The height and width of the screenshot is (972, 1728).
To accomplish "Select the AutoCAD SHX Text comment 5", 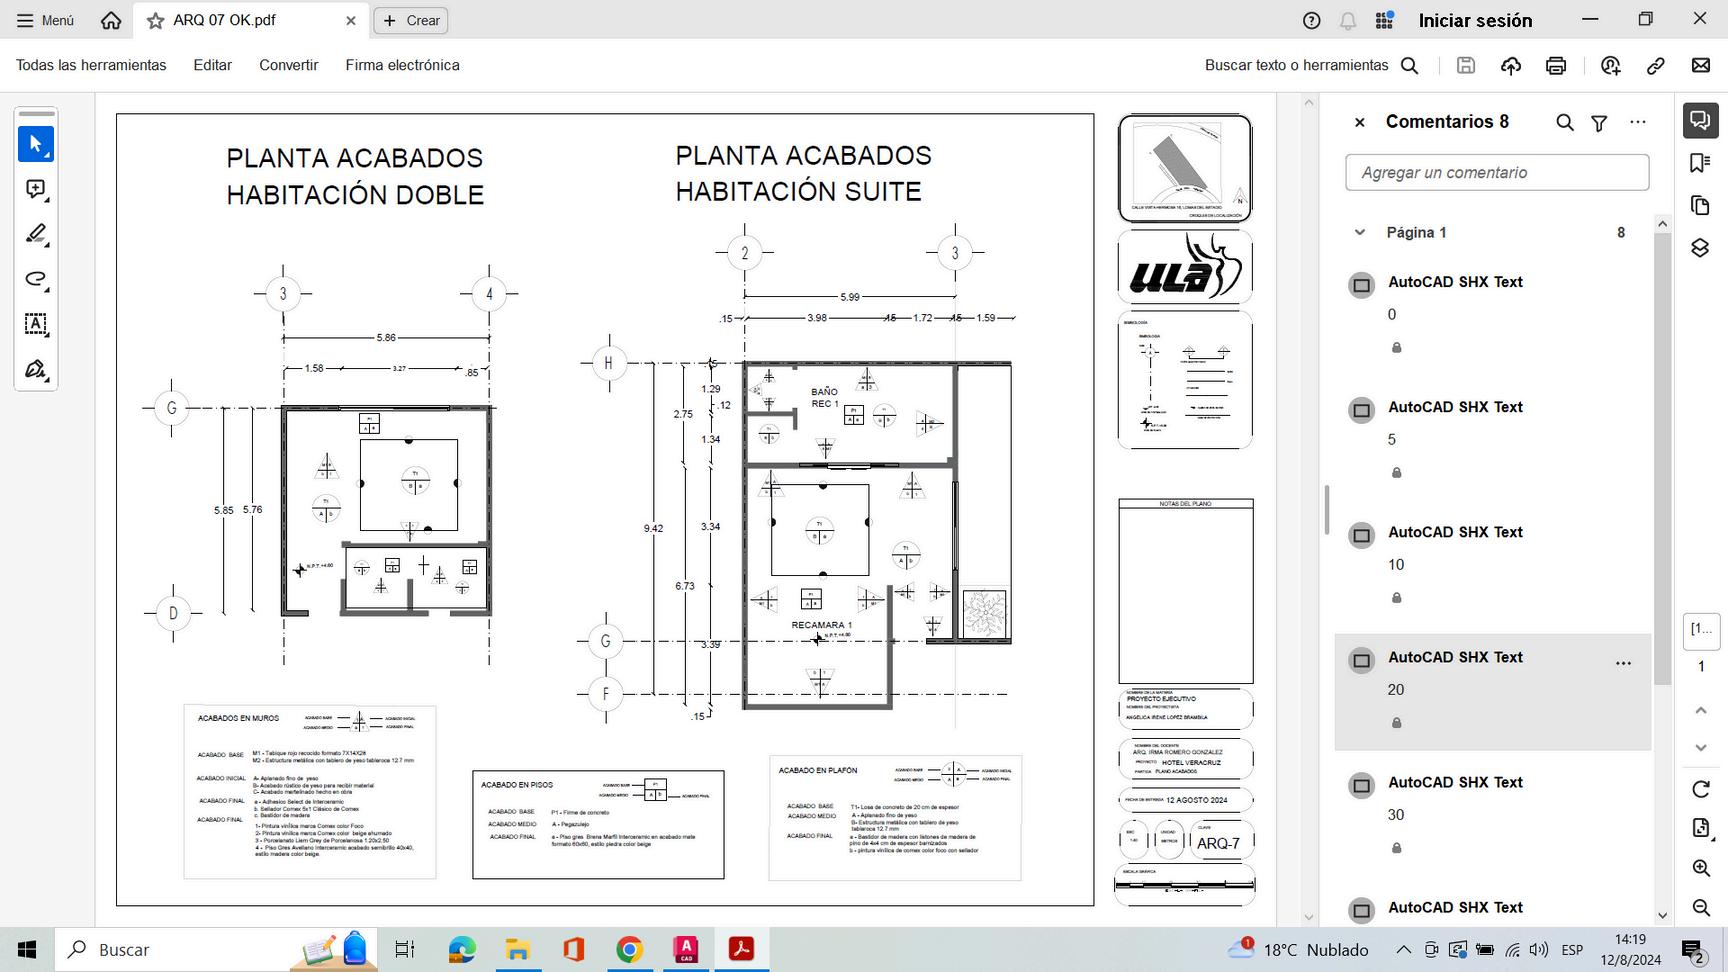I will pos(1492,442).
